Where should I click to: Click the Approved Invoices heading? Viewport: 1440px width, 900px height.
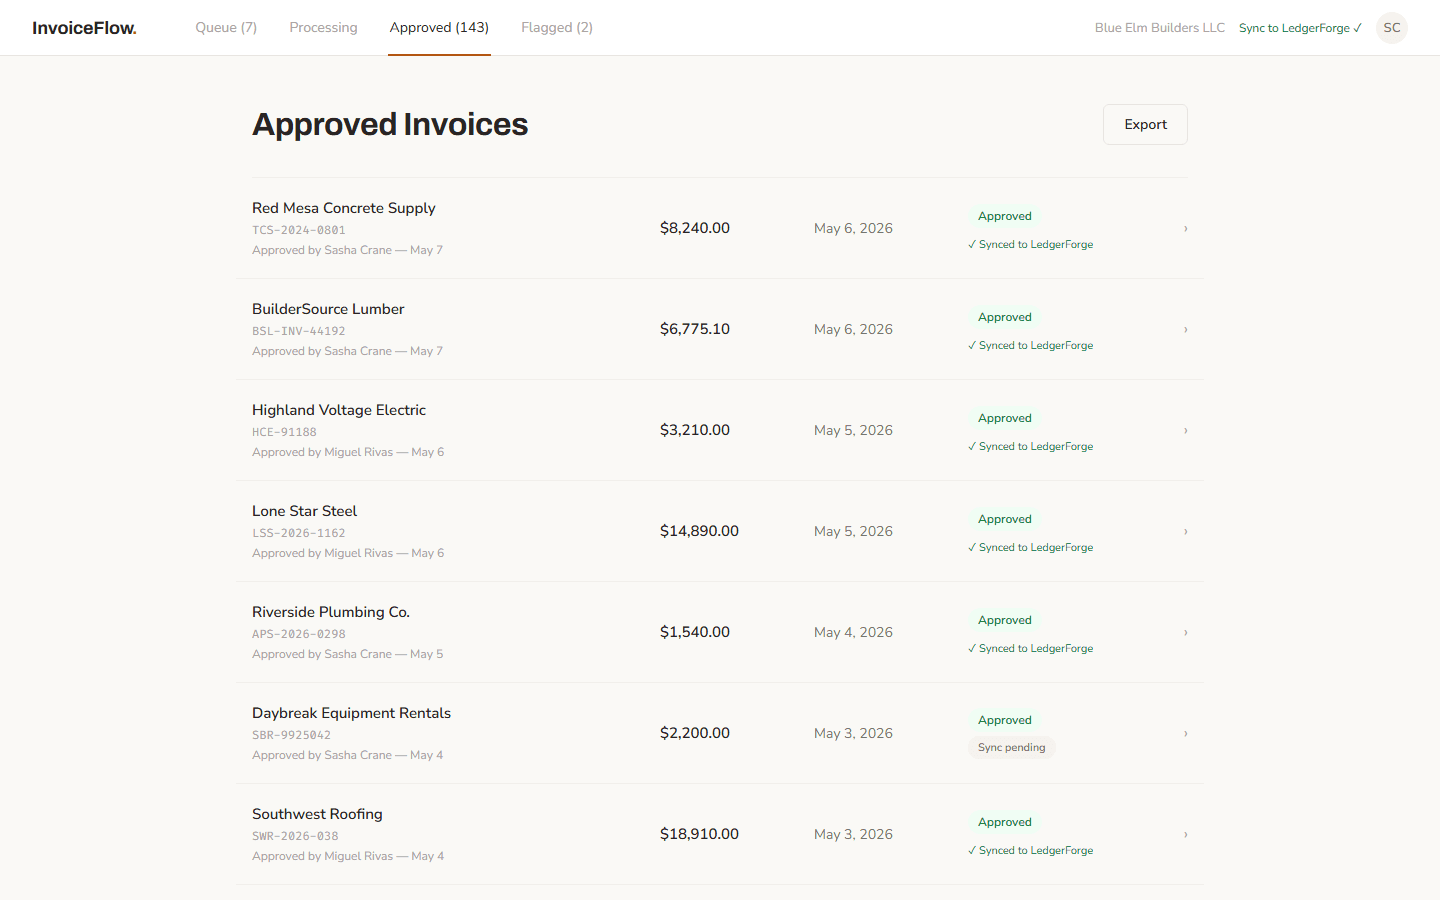[390, 125]
